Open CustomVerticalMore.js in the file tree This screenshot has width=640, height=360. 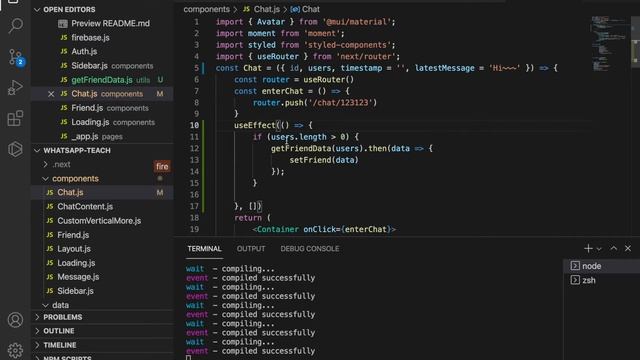(102, 221)
